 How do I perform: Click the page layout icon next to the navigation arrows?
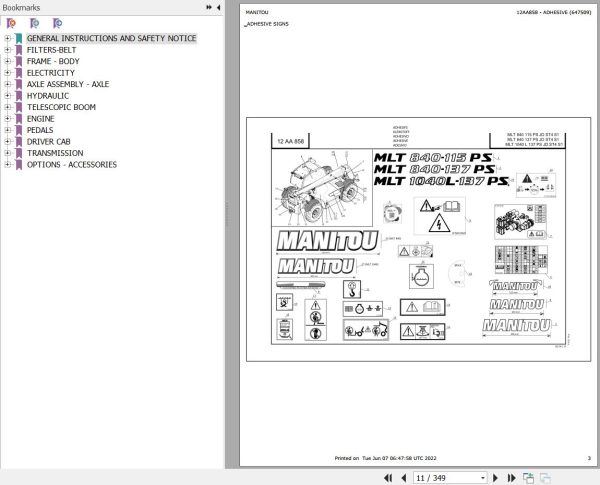pos(528,478)
